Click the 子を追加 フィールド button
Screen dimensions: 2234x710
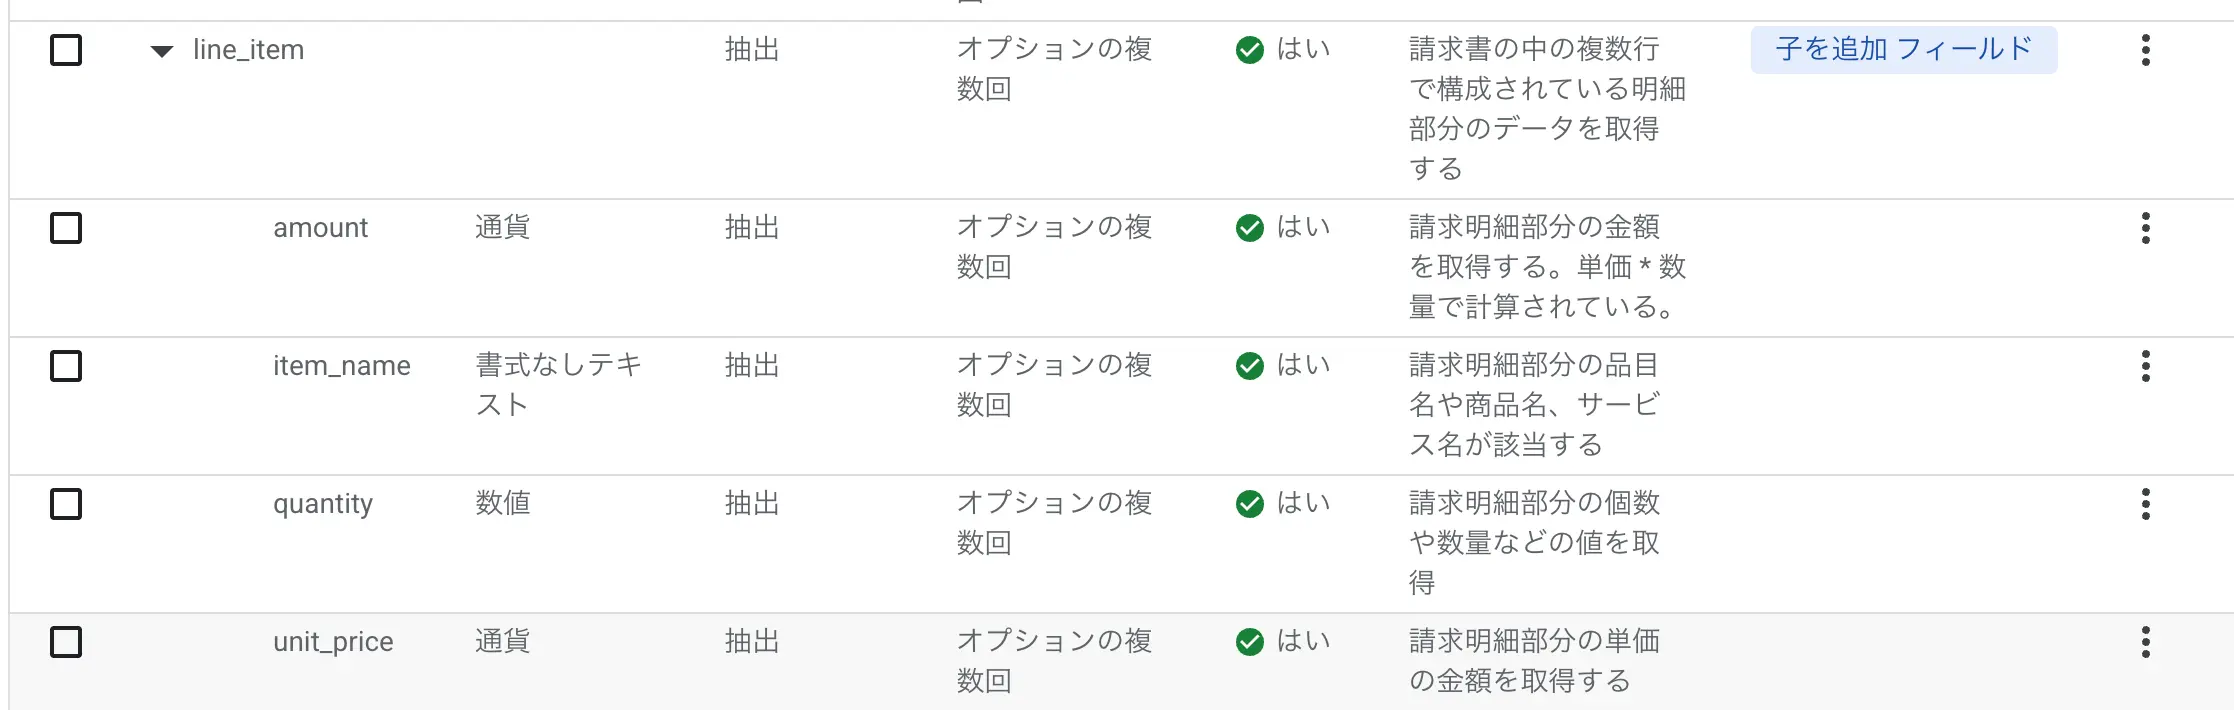[x=1903, y=50]
